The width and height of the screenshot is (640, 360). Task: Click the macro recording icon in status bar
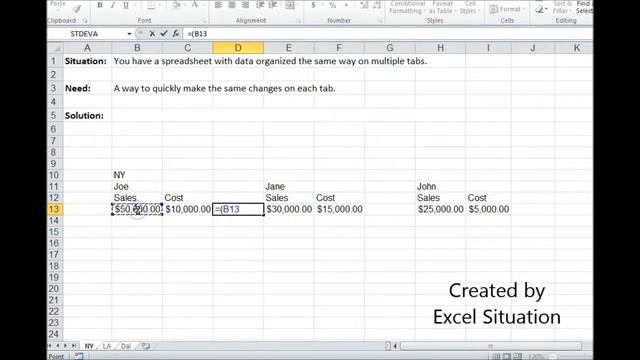pos(79,356)
